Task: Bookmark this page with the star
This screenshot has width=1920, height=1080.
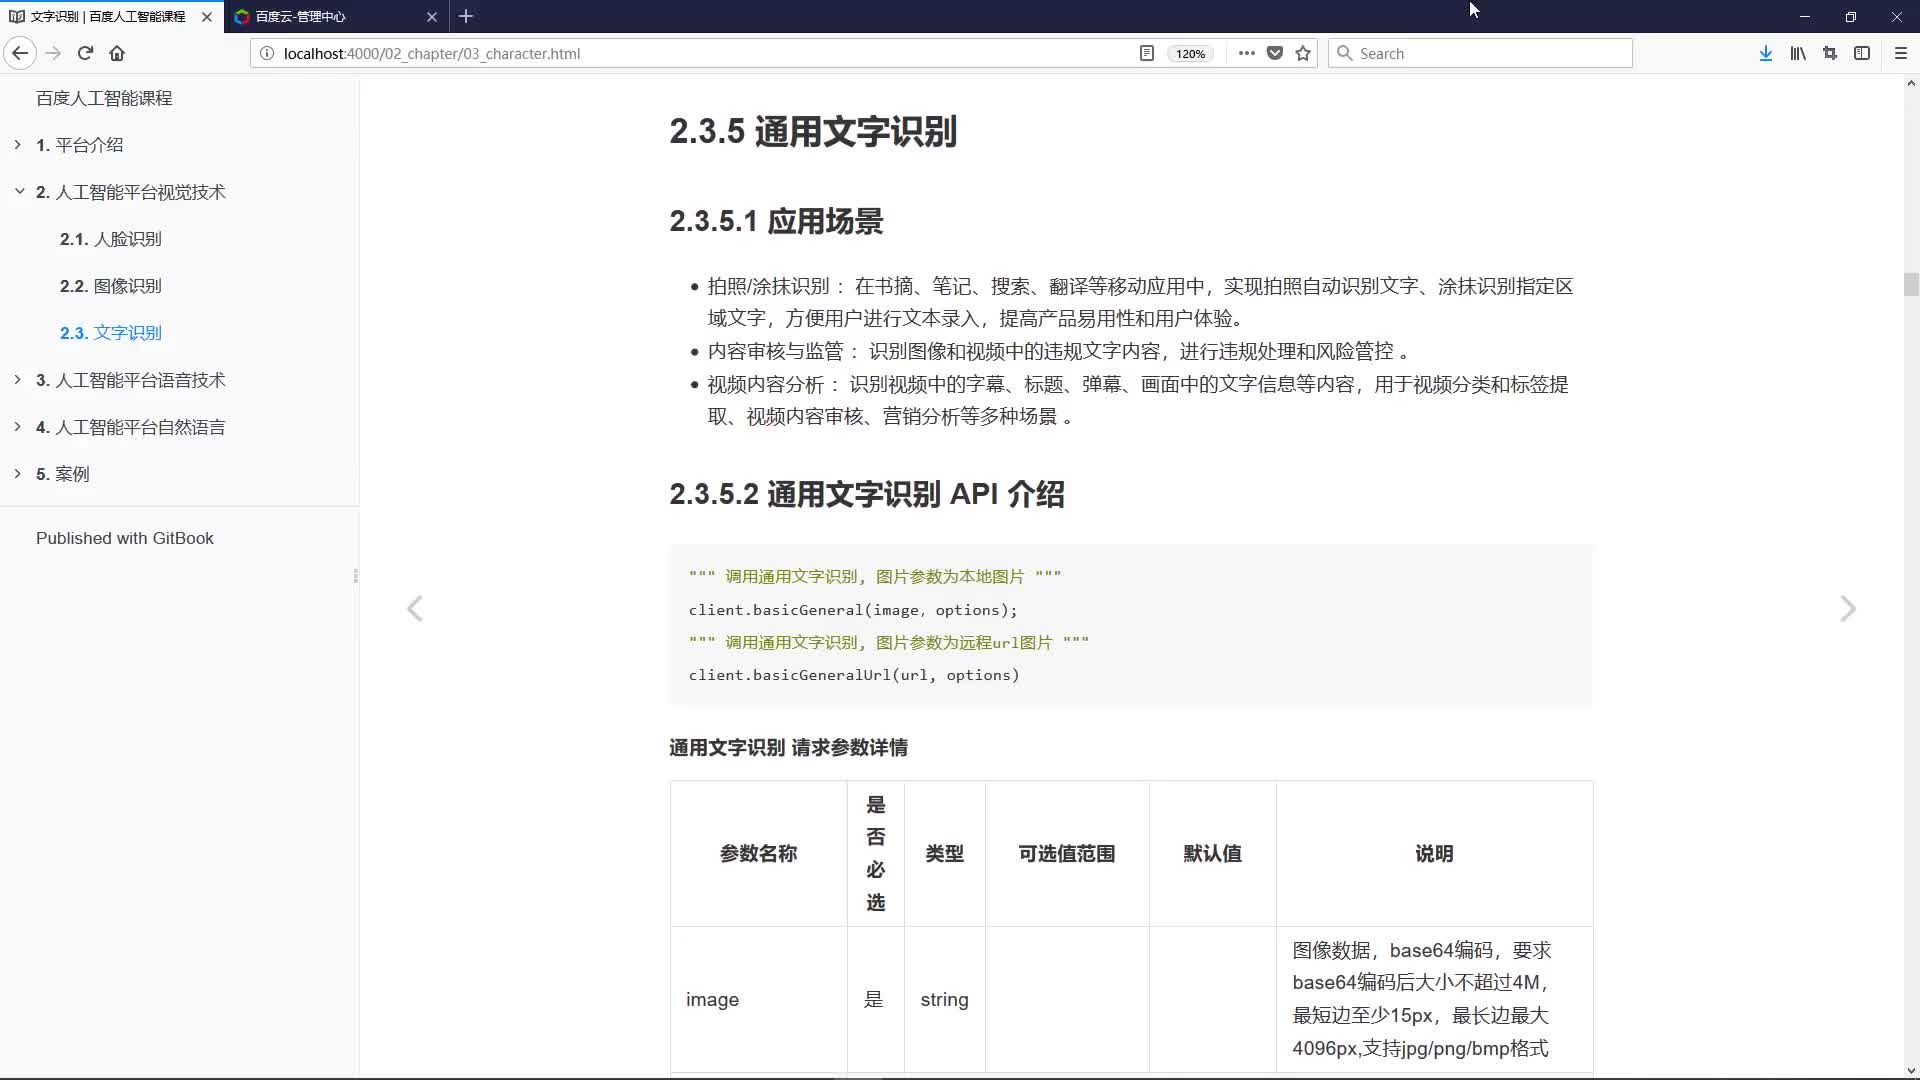Action: click(x=1303, y=53)
